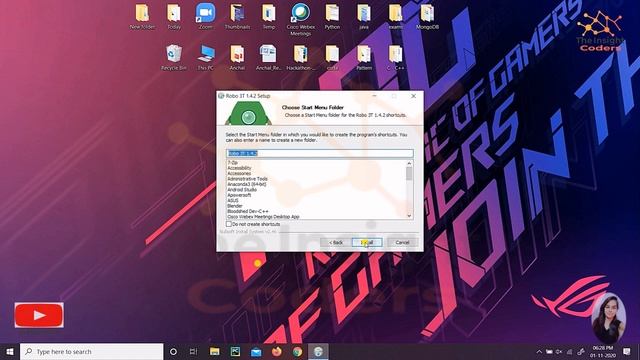Screen dimensions: 640x360
Task: Open the Anchal_Re... document icon
Action: tap(269, 57)
